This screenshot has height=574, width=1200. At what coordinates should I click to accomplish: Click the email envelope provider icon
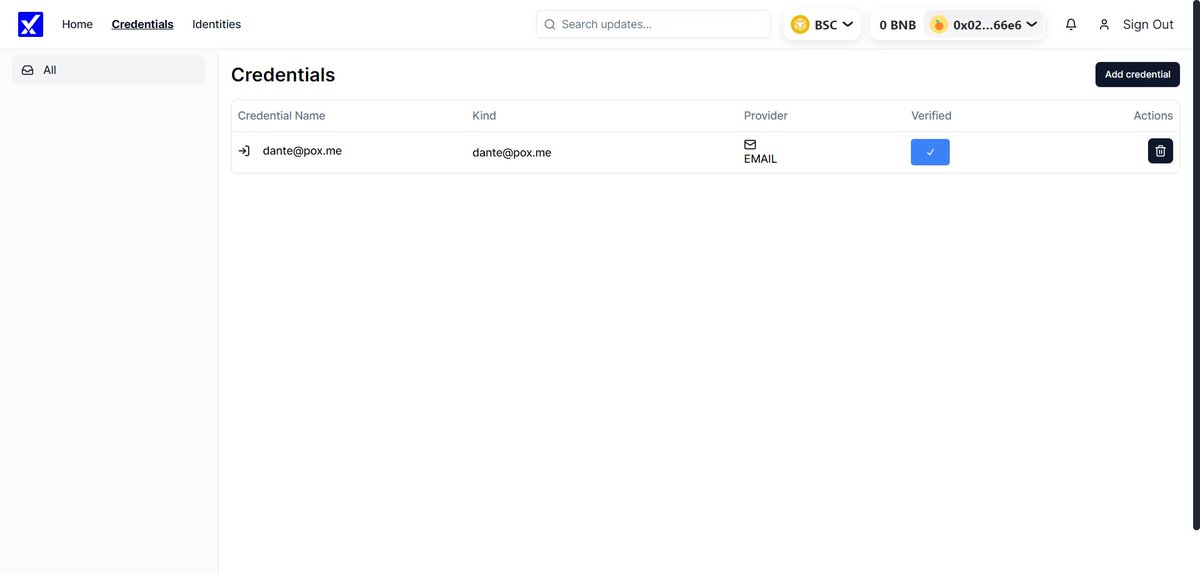click(x=750, y=145)
